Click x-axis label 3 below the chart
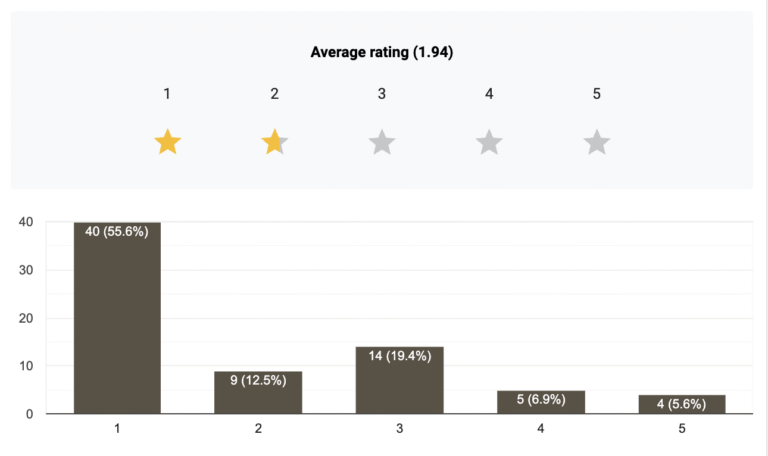This screenshot has width=768, height=456. 399,429
